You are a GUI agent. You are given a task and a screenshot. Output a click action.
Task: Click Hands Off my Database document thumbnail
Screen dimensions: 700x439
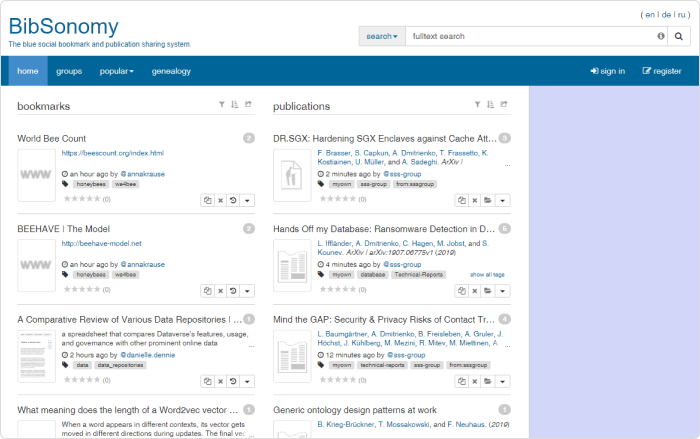tap(292, 266)
